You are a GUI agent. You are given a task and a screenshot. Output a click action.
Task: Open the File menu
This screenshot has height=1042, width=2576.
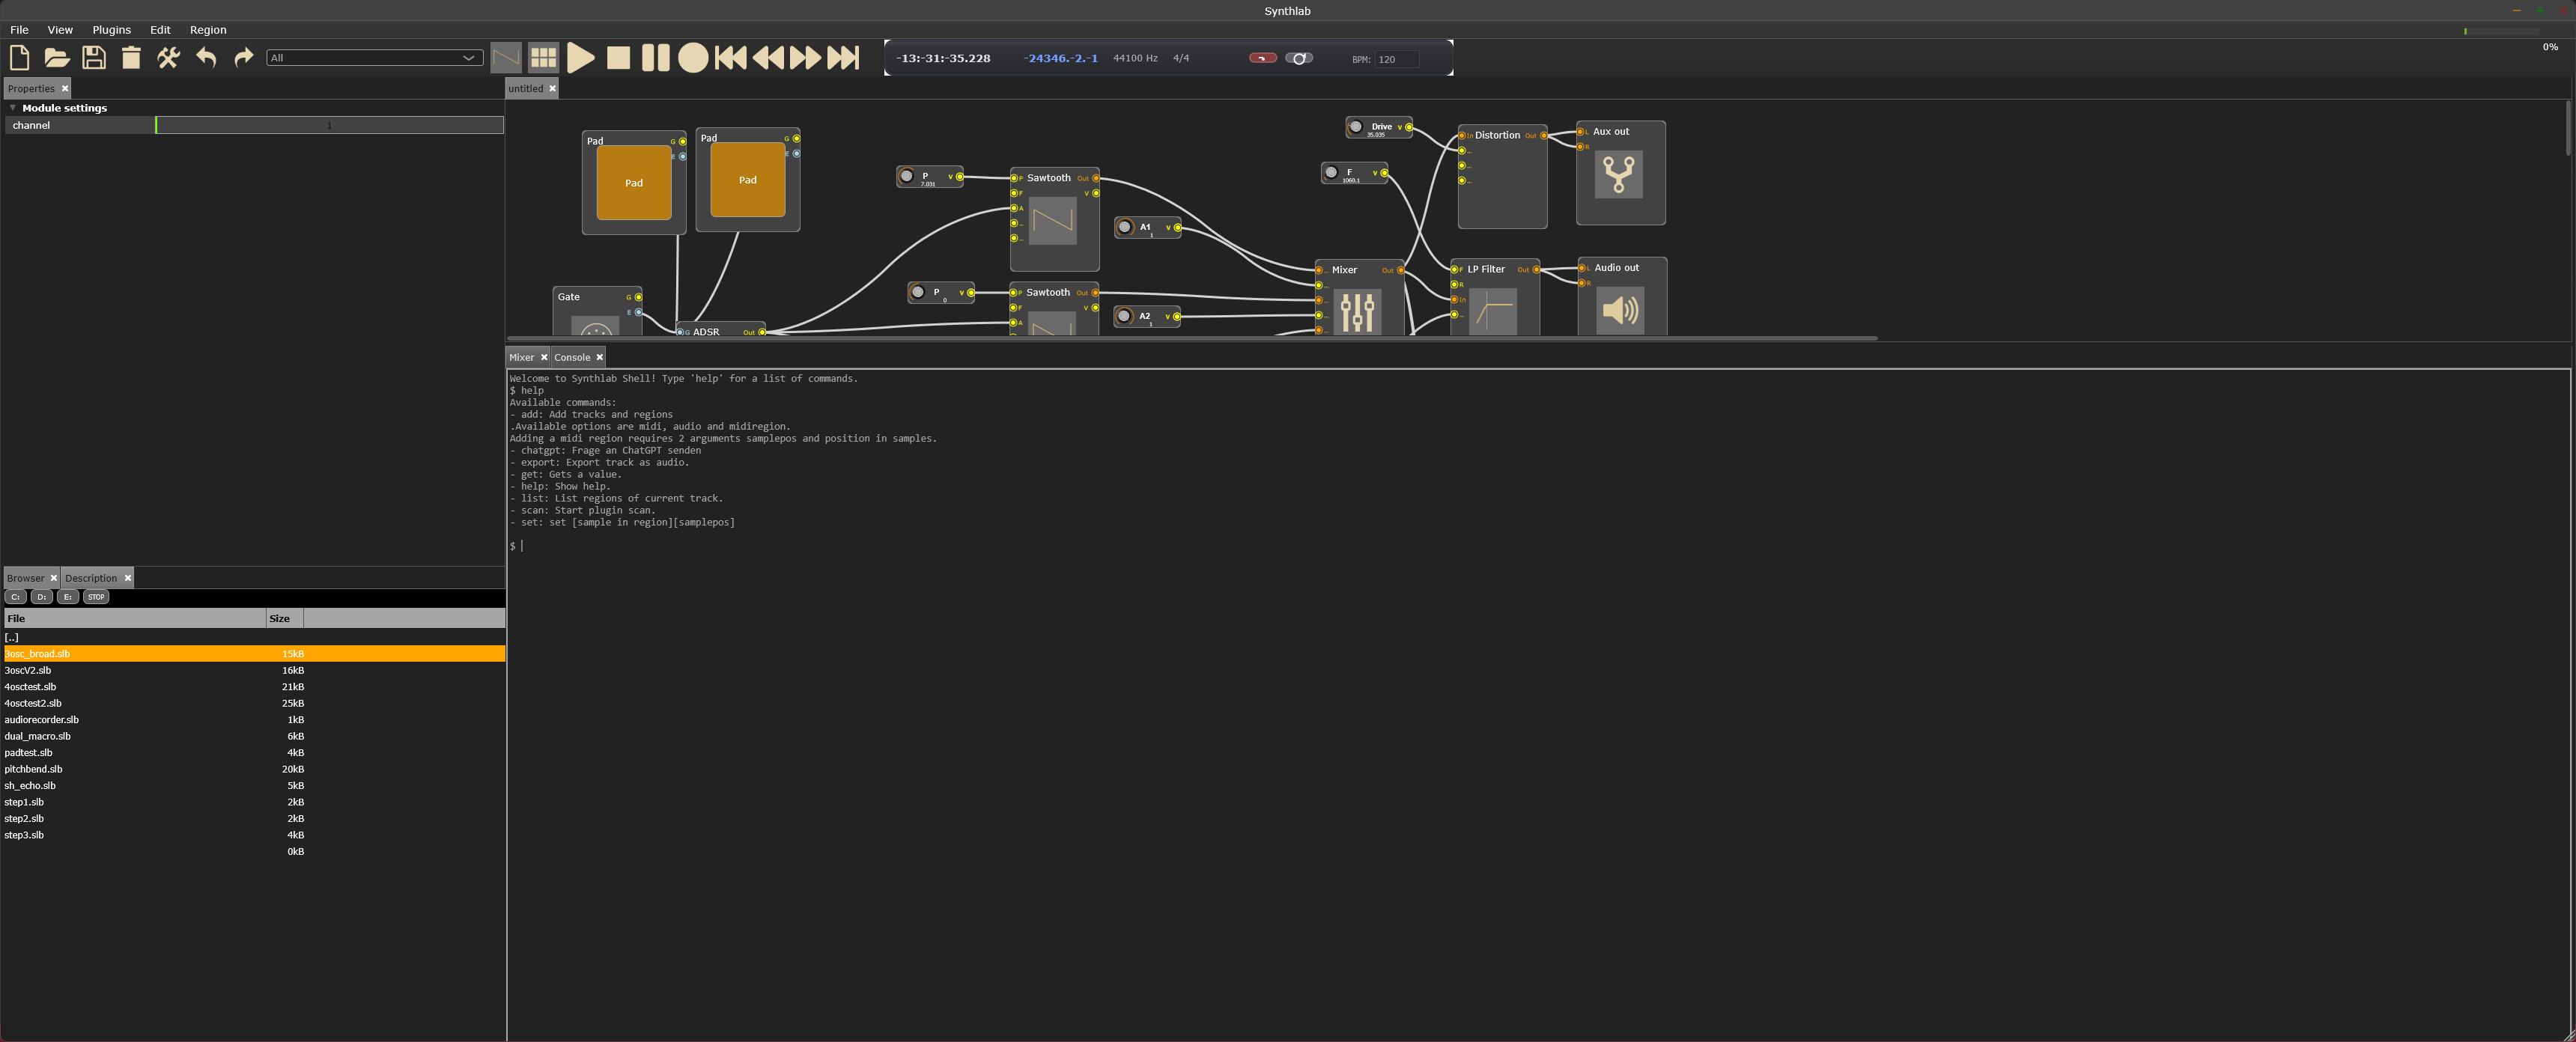click(19, 30)
